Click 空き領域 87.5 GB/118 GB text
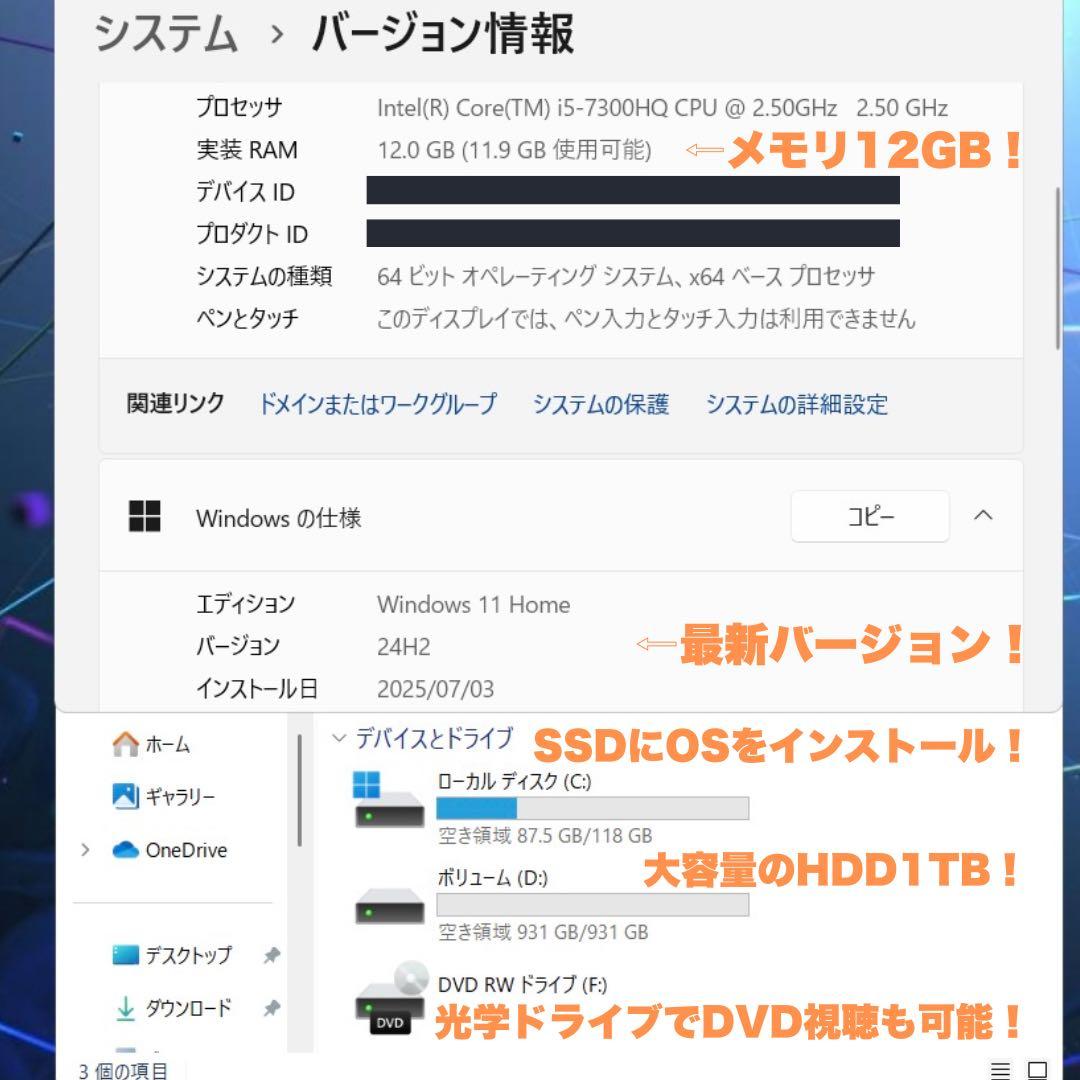1080x1080 pixels. point(545,835)
